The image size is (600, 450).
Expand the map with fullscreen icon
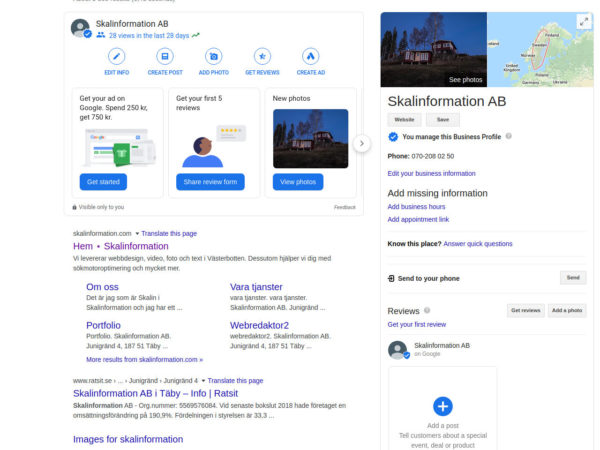[x=584, y=22]
